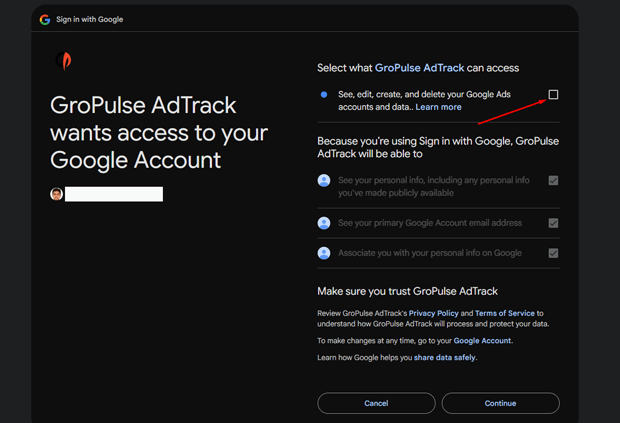Click the checked box for primary email address
Screen dimensions: 620x423
coord(553,223)
